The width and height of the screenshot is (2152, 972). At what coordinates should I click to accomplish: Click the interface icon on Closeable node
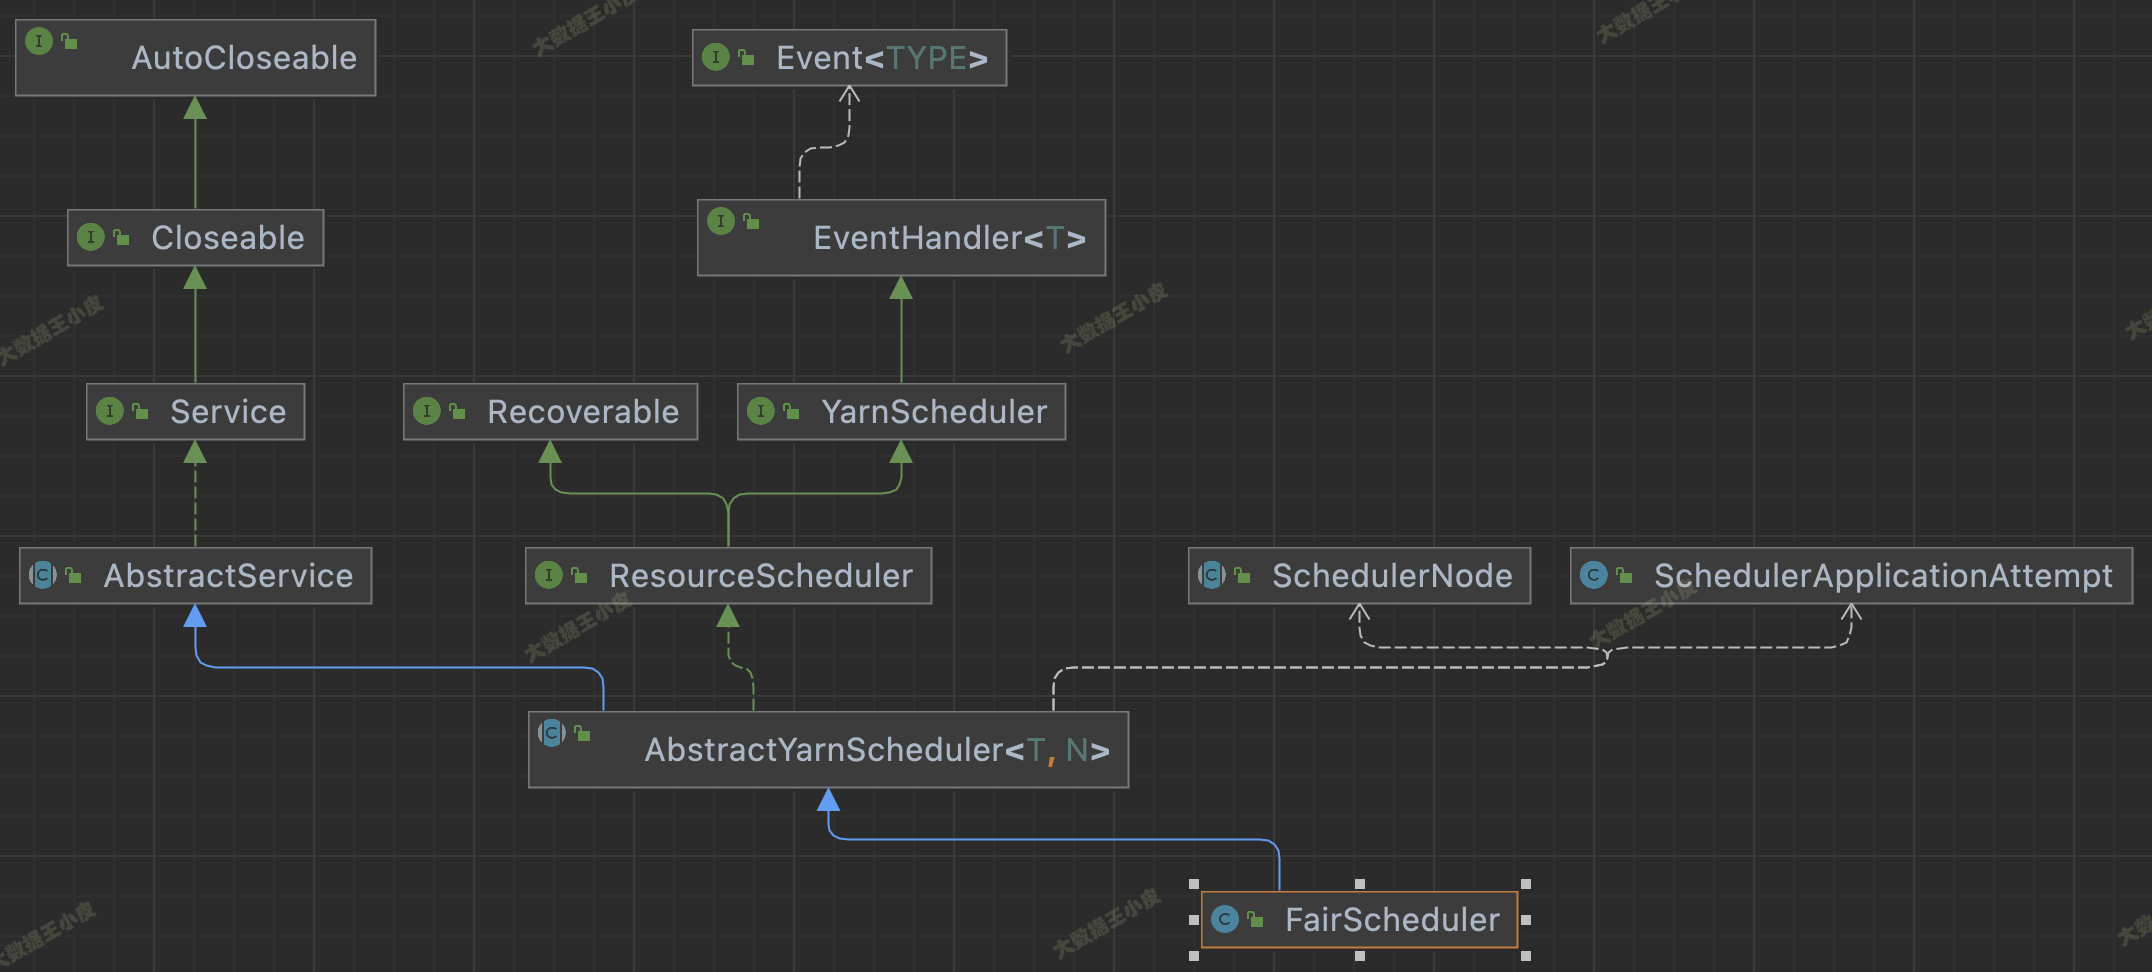tap(91, 237)
